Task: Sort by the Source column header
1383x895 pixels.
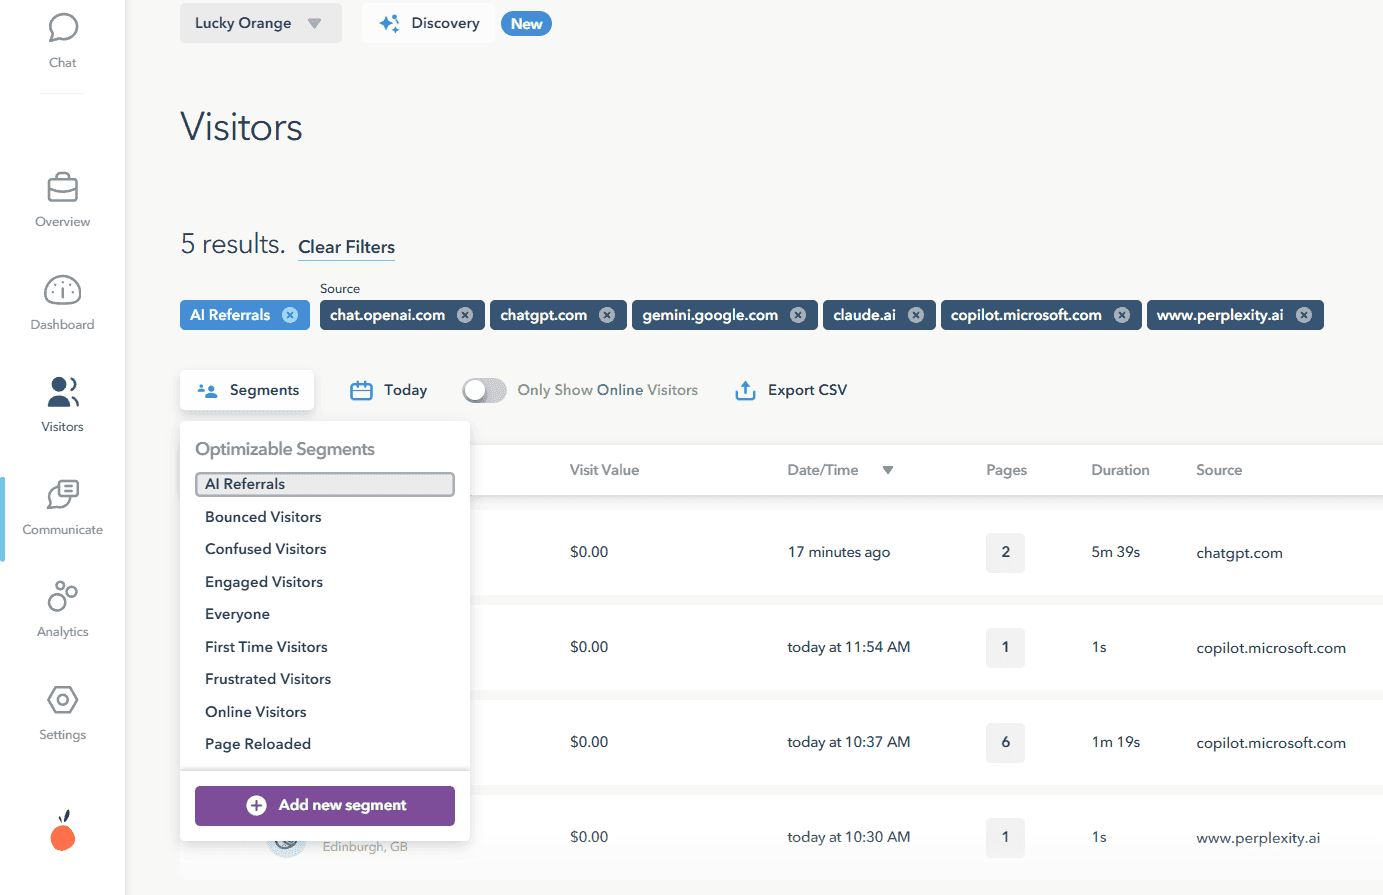Action: (x=1219, y=470)
